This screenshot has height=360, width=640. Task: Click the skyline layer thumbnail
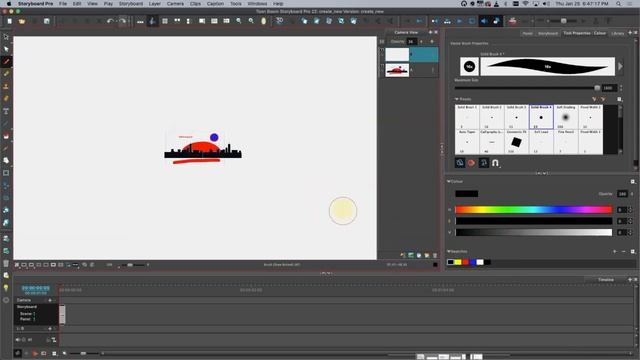point(397,70)
